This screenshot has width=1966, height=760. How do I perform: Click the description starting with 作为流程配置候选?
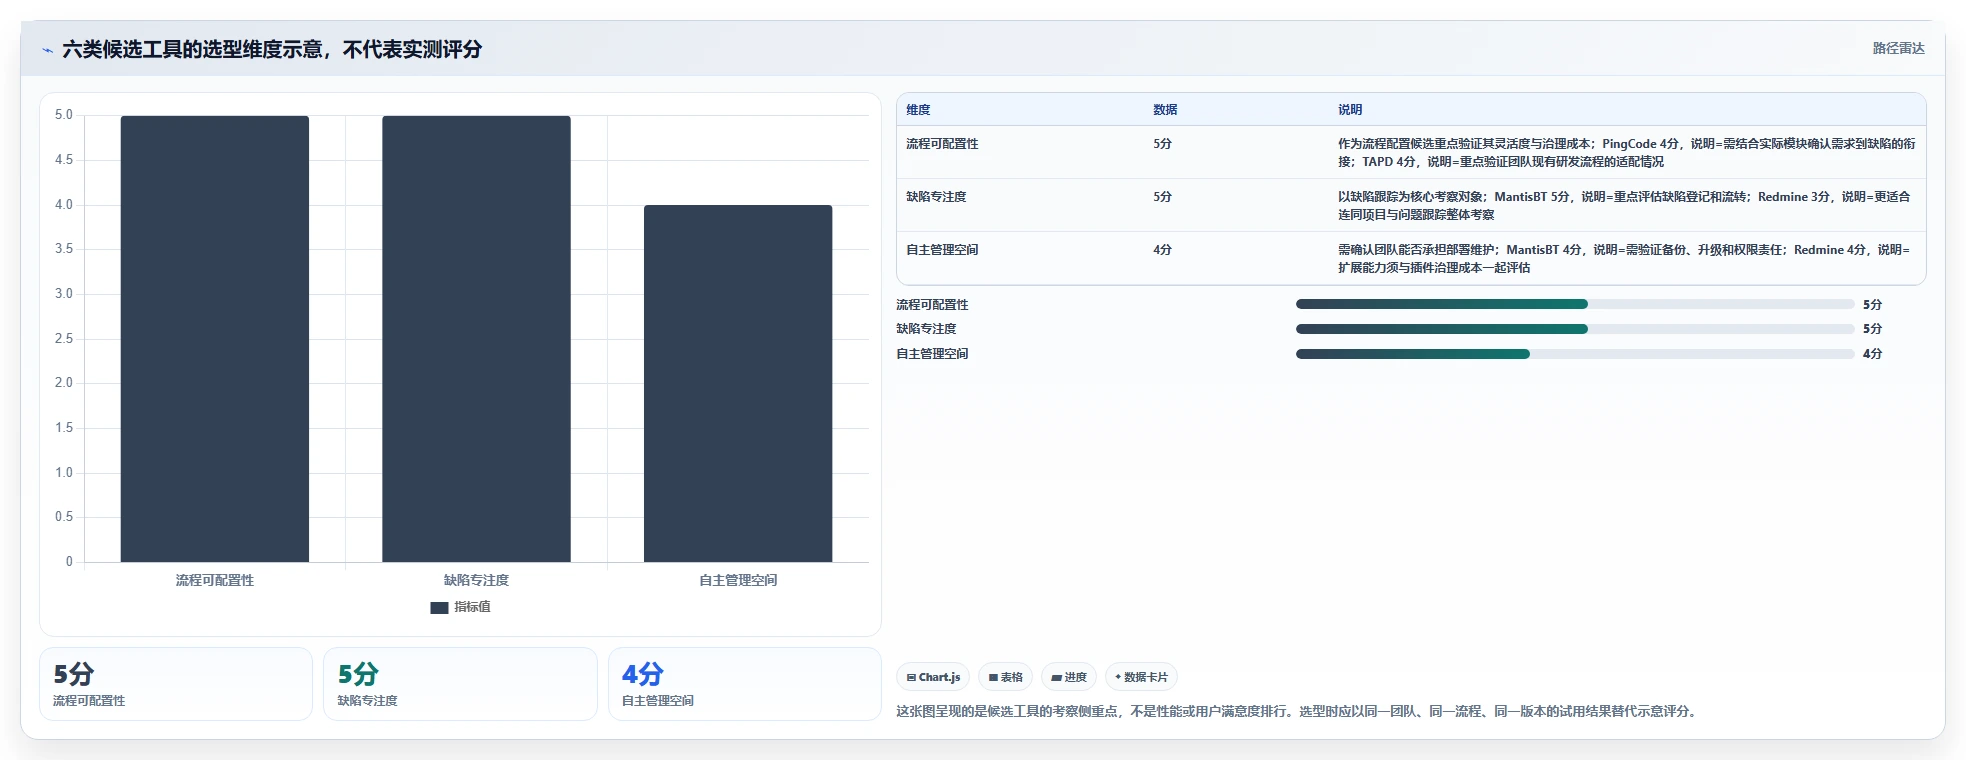click(x=1627, y=153)
